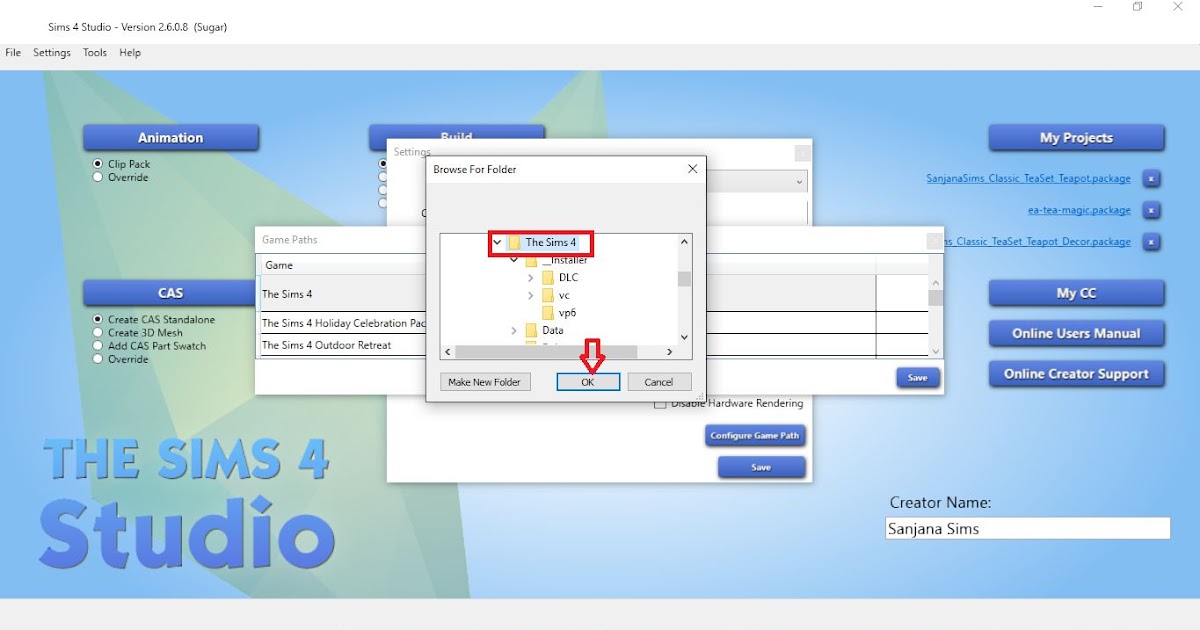Click the Configure Game Path button

coord(755,436)
